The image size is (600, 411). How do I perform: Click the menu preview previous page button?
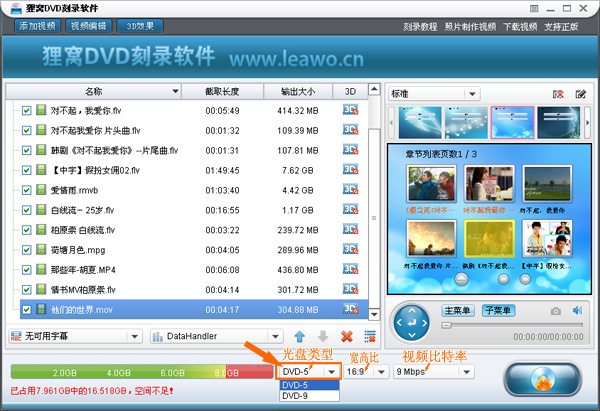[503, 279]
